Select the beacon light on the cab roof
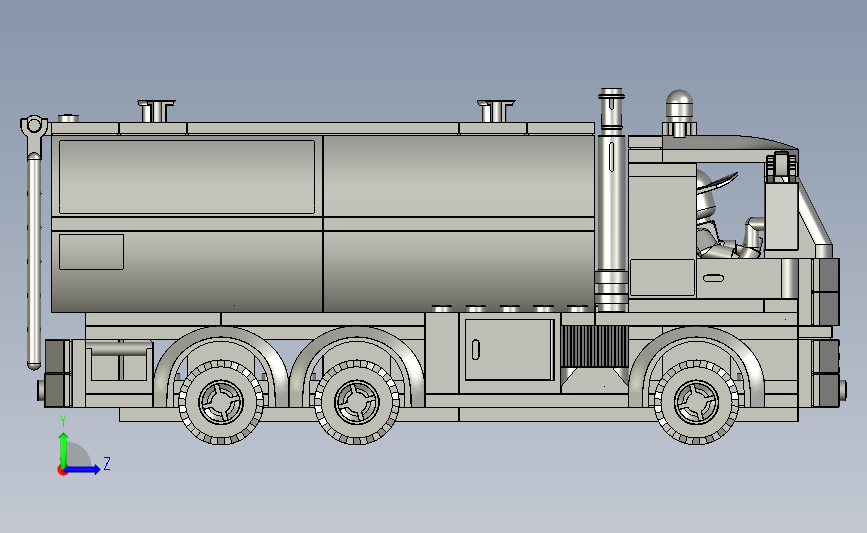This screenshot has height=533, width=867. 679,113
